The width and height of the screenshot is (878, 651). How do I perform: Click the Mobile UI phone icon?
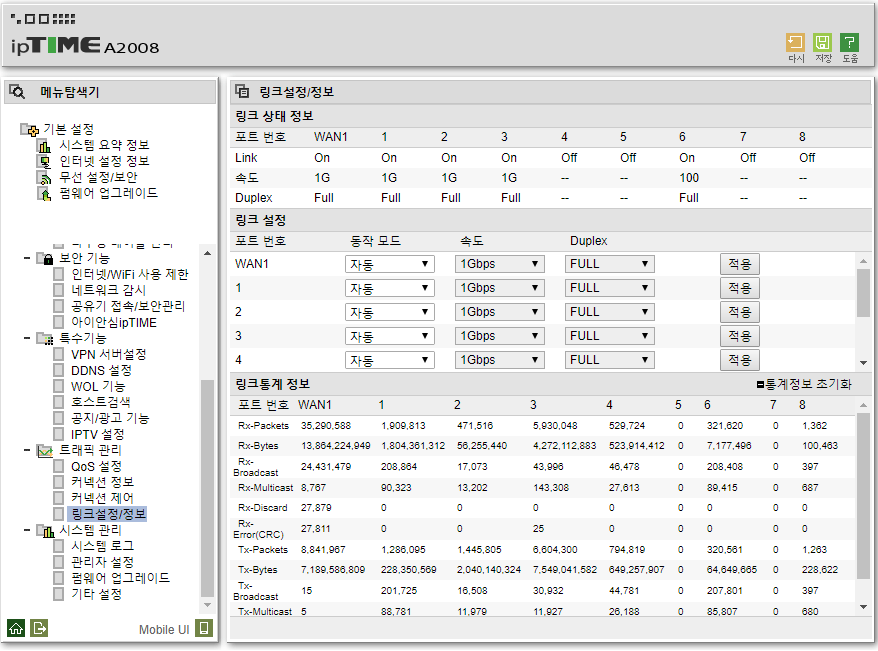point(204,628)
